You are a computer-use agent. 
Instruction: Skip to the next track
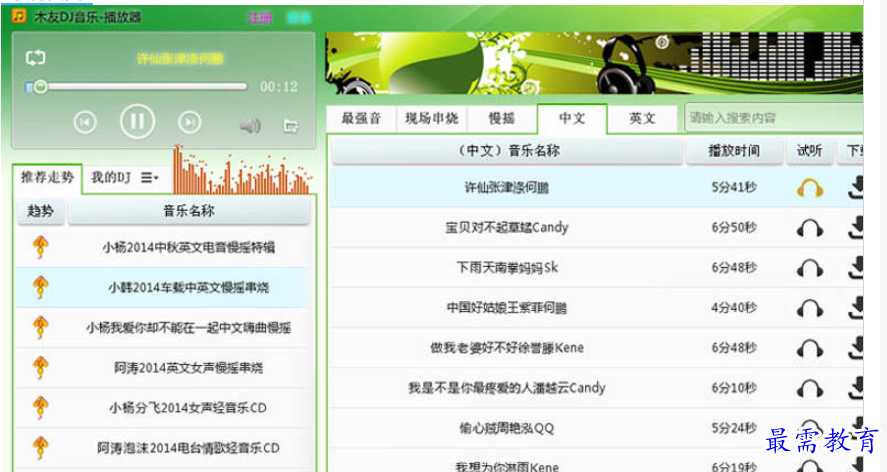[190, 122]
